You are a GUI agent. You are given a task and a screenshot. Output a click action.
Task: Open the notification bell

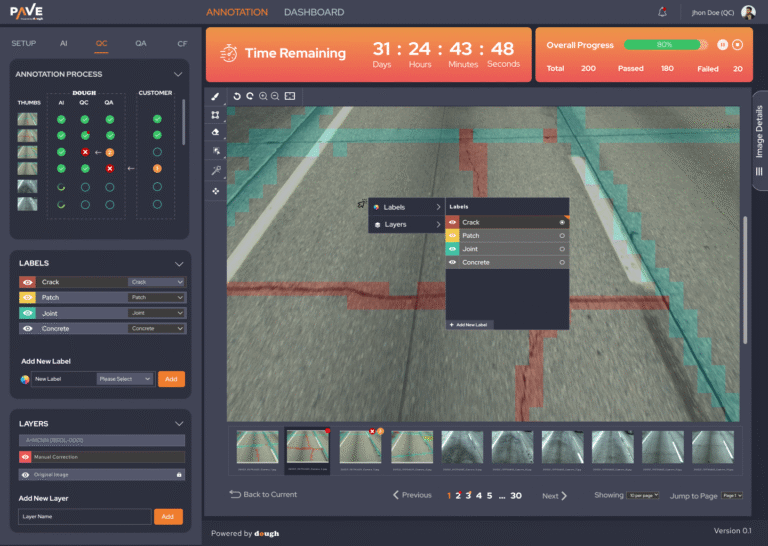[x=662, y=12]
